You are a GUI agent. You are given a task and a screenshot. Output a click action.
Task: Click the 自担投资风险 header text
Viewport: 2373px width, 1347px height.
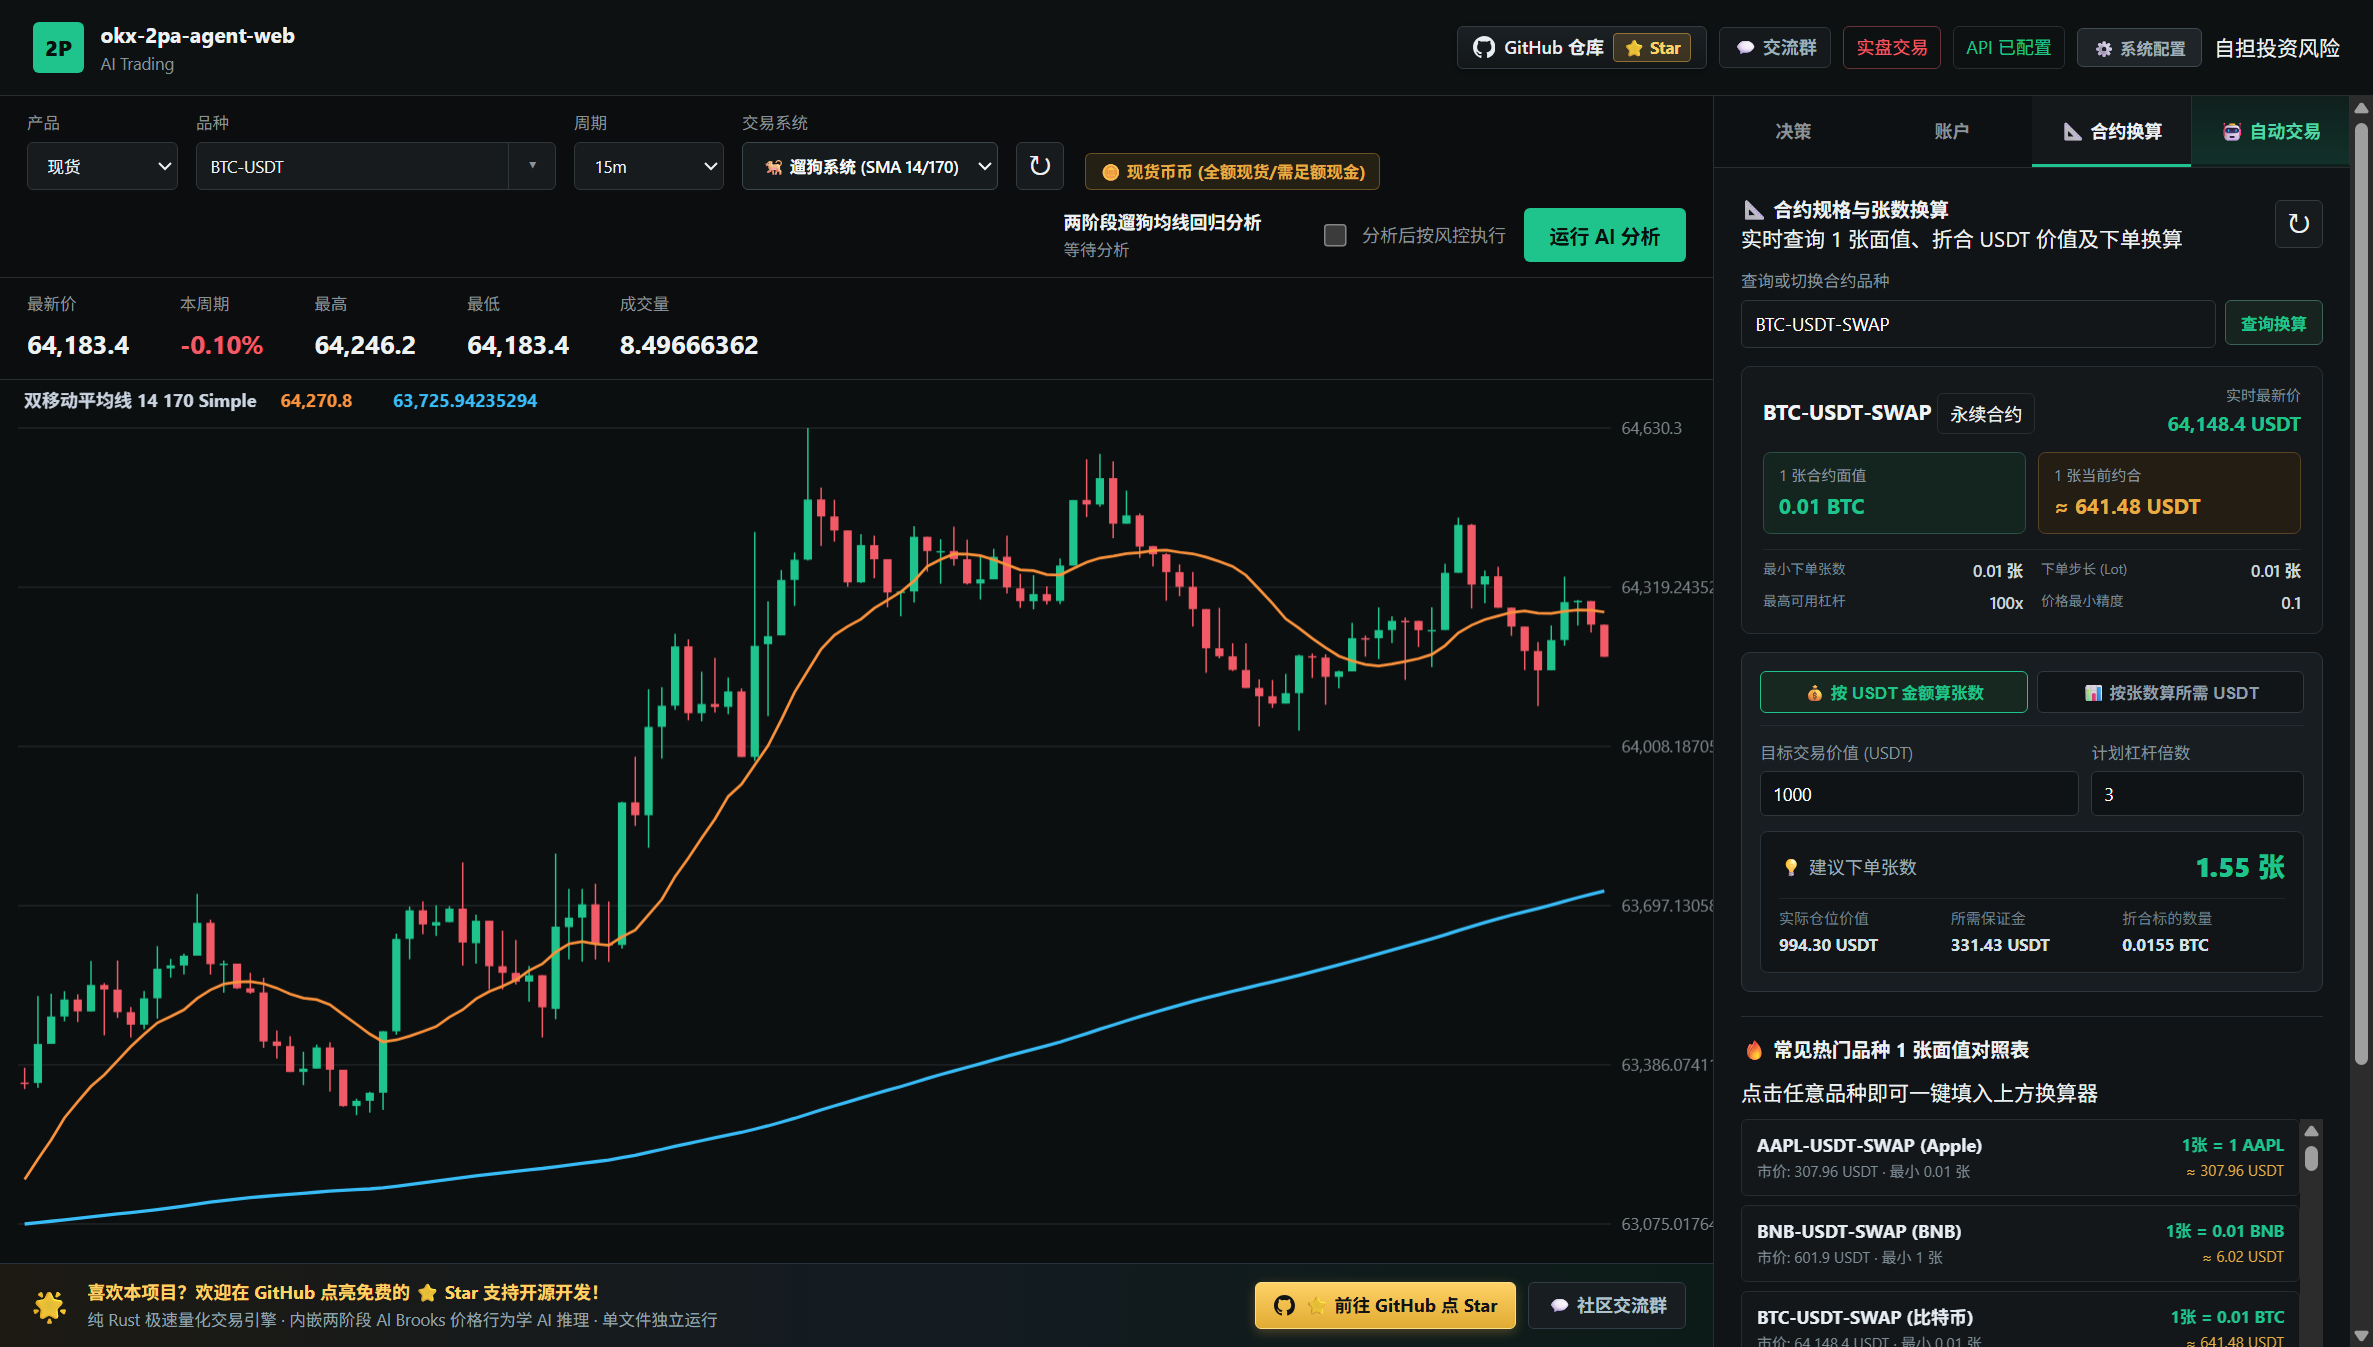pos(2277,48)
